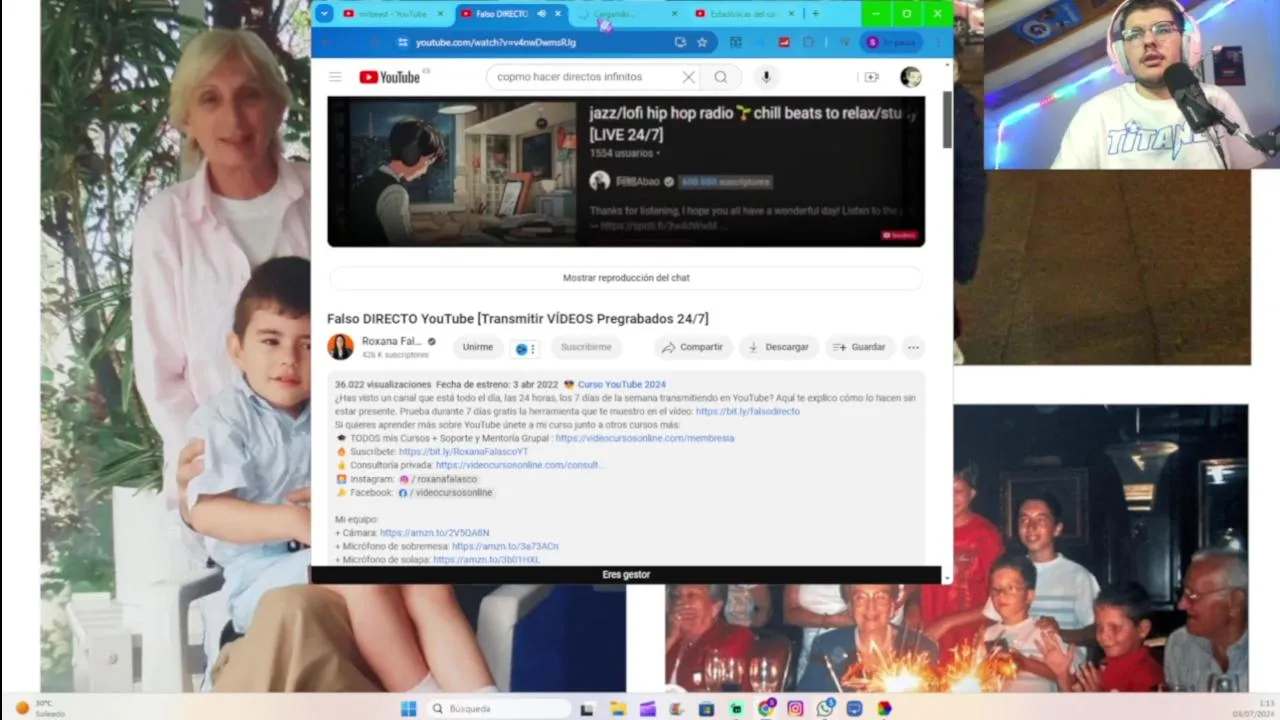The height and width of the screenshot is (720, 1280).
Task: Click the Roxana Fal... channel name
Action: [391, 341]
